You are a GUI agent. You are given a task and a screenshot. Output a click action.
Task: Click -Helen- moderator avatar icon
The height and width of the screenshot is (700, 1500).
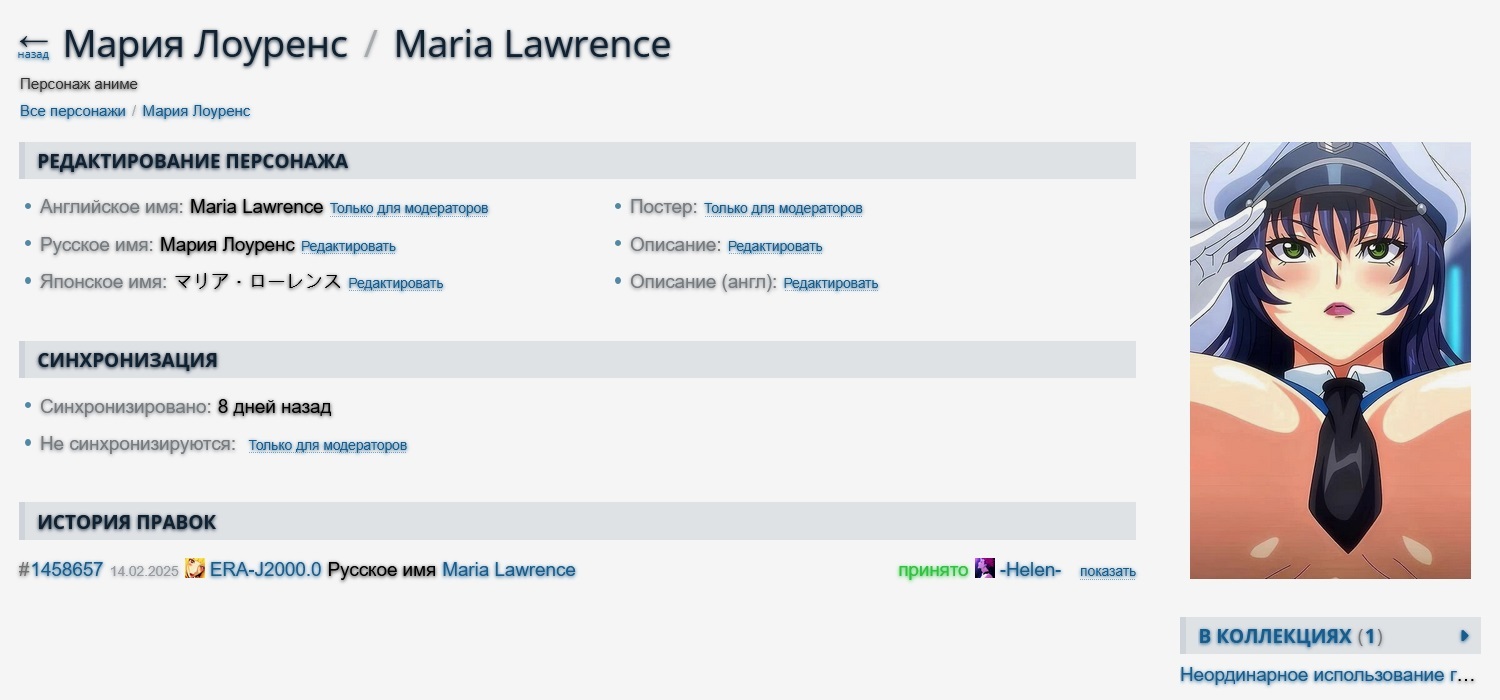click(x=985, y=569)
